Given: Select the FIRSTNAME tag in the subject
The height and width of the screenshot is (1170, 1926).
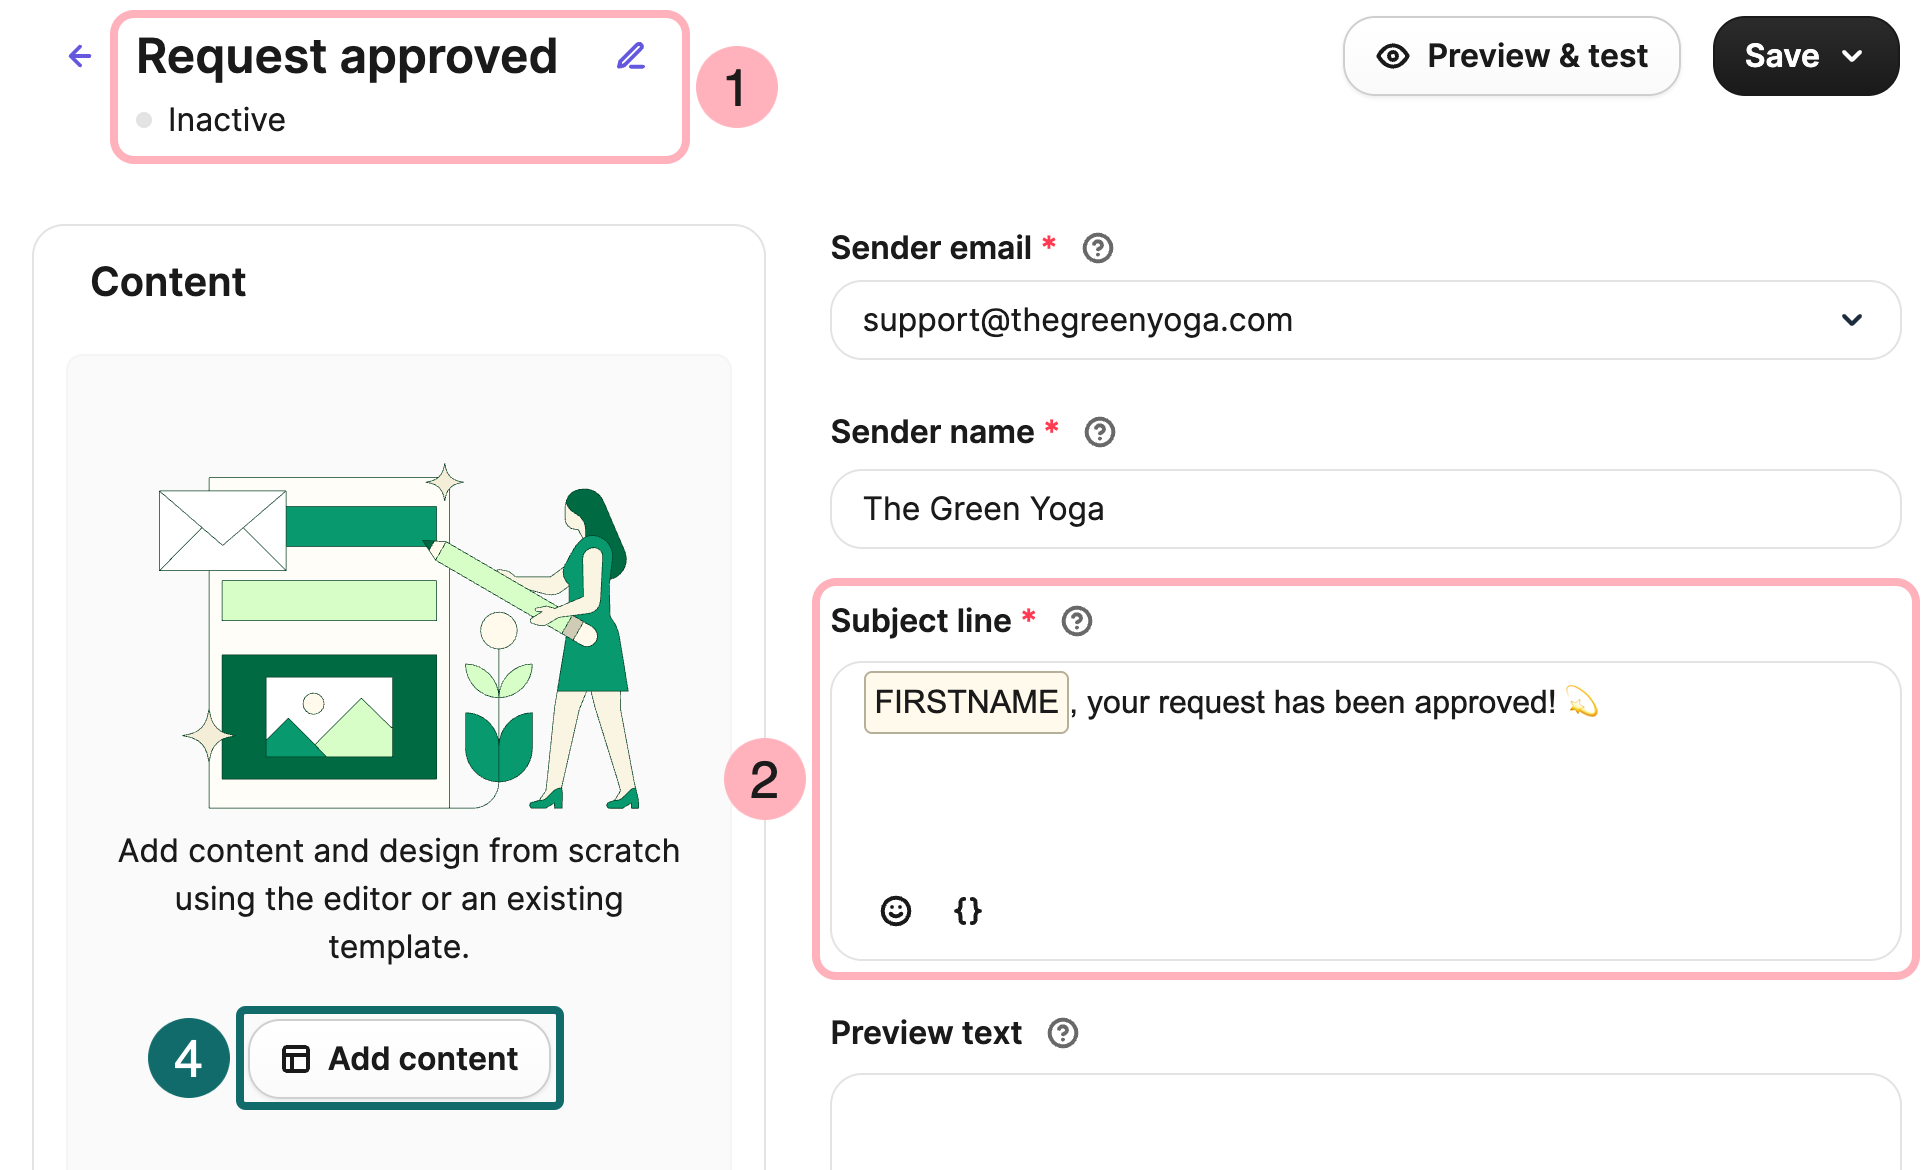Looking at the screenshot, I should (x=966, y=702).
